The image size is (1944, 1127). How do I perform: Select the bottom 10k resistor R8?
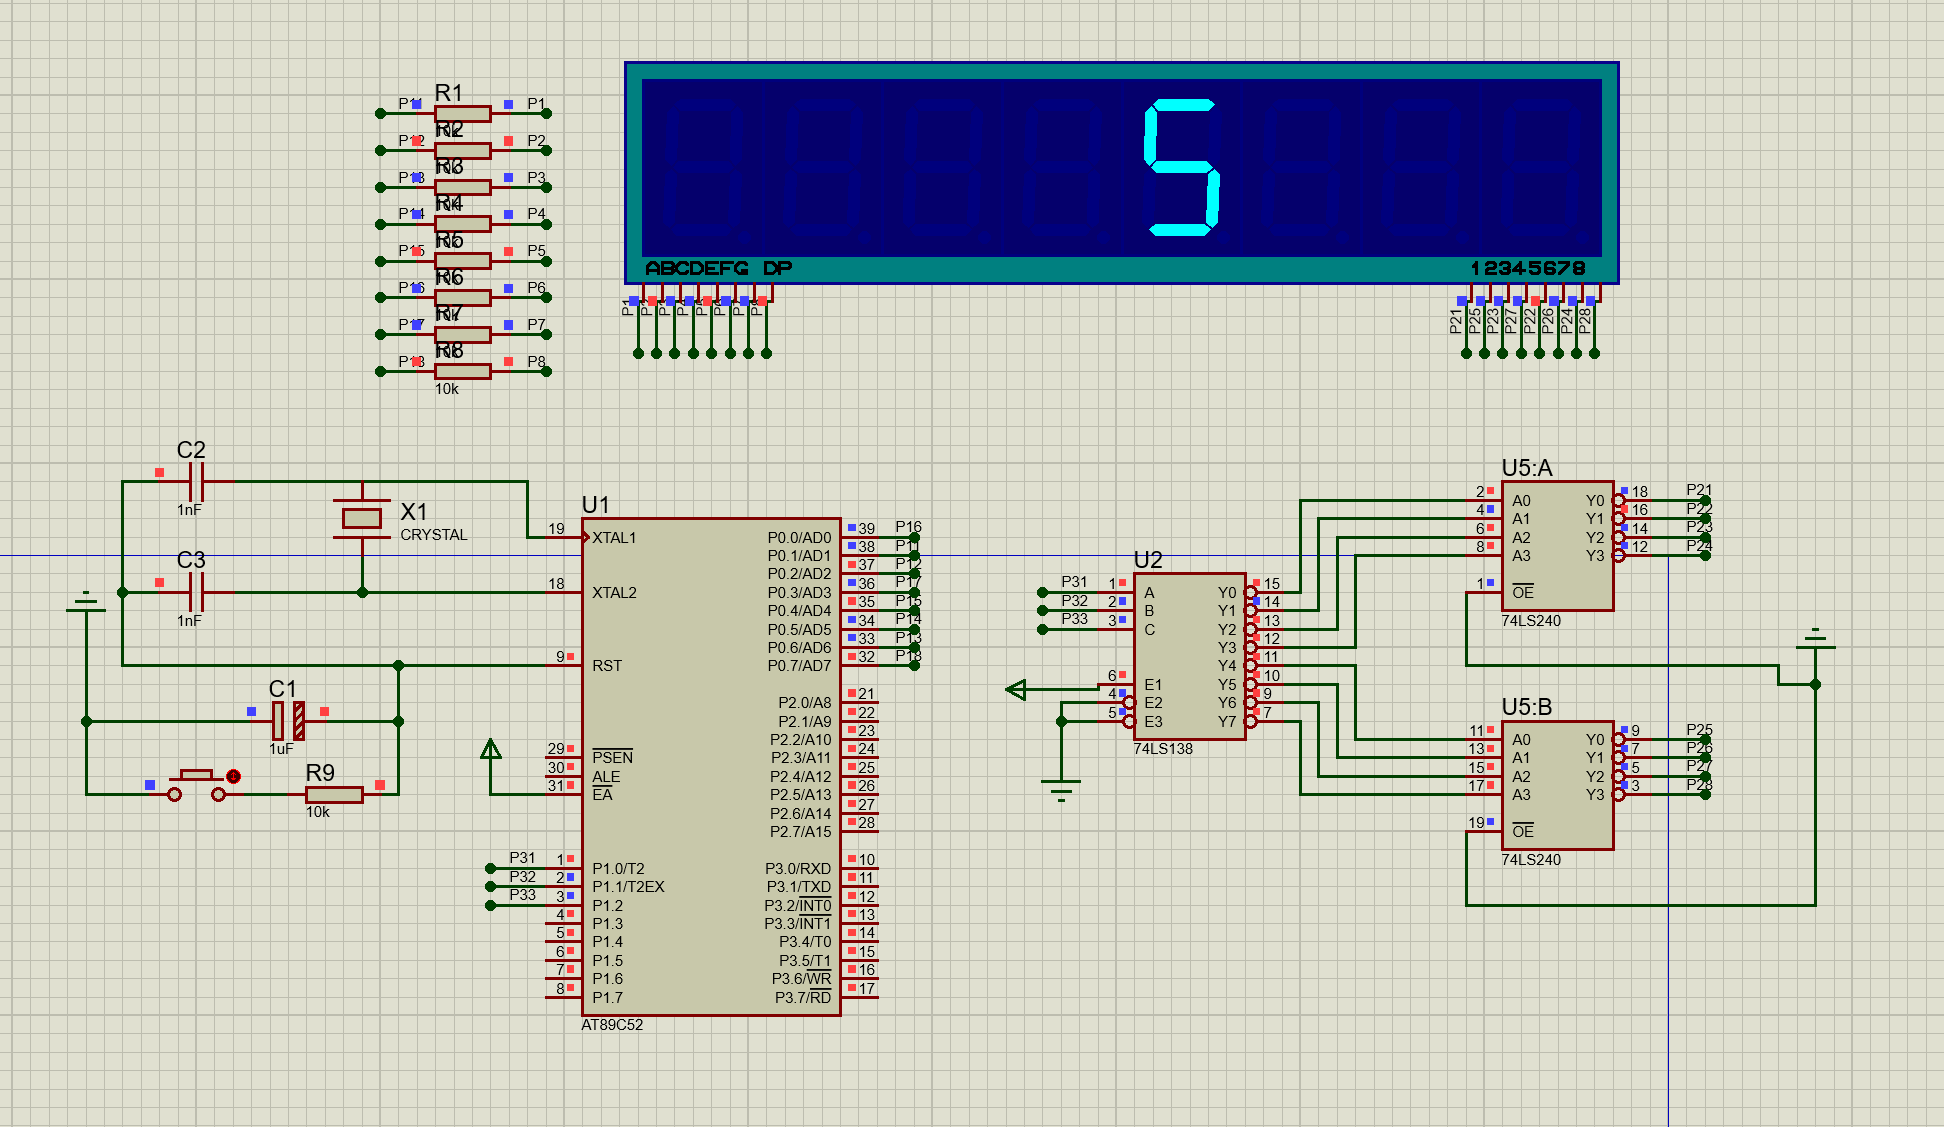click(462, 372)
